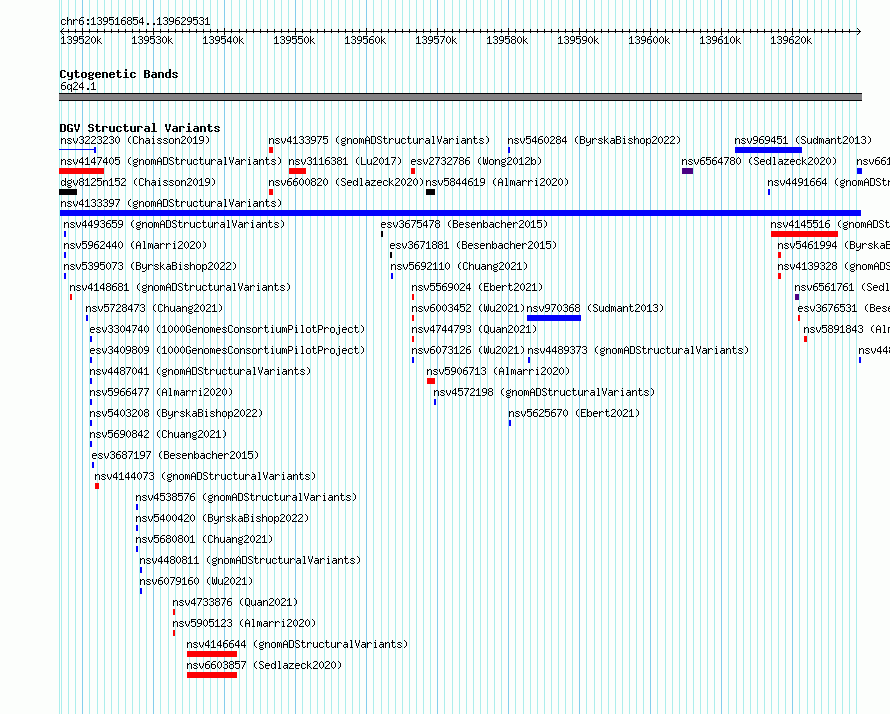Click nsv4538576 gnomAD variant label
The width and height of the screenshot is (890, 714).
(246, 497)
